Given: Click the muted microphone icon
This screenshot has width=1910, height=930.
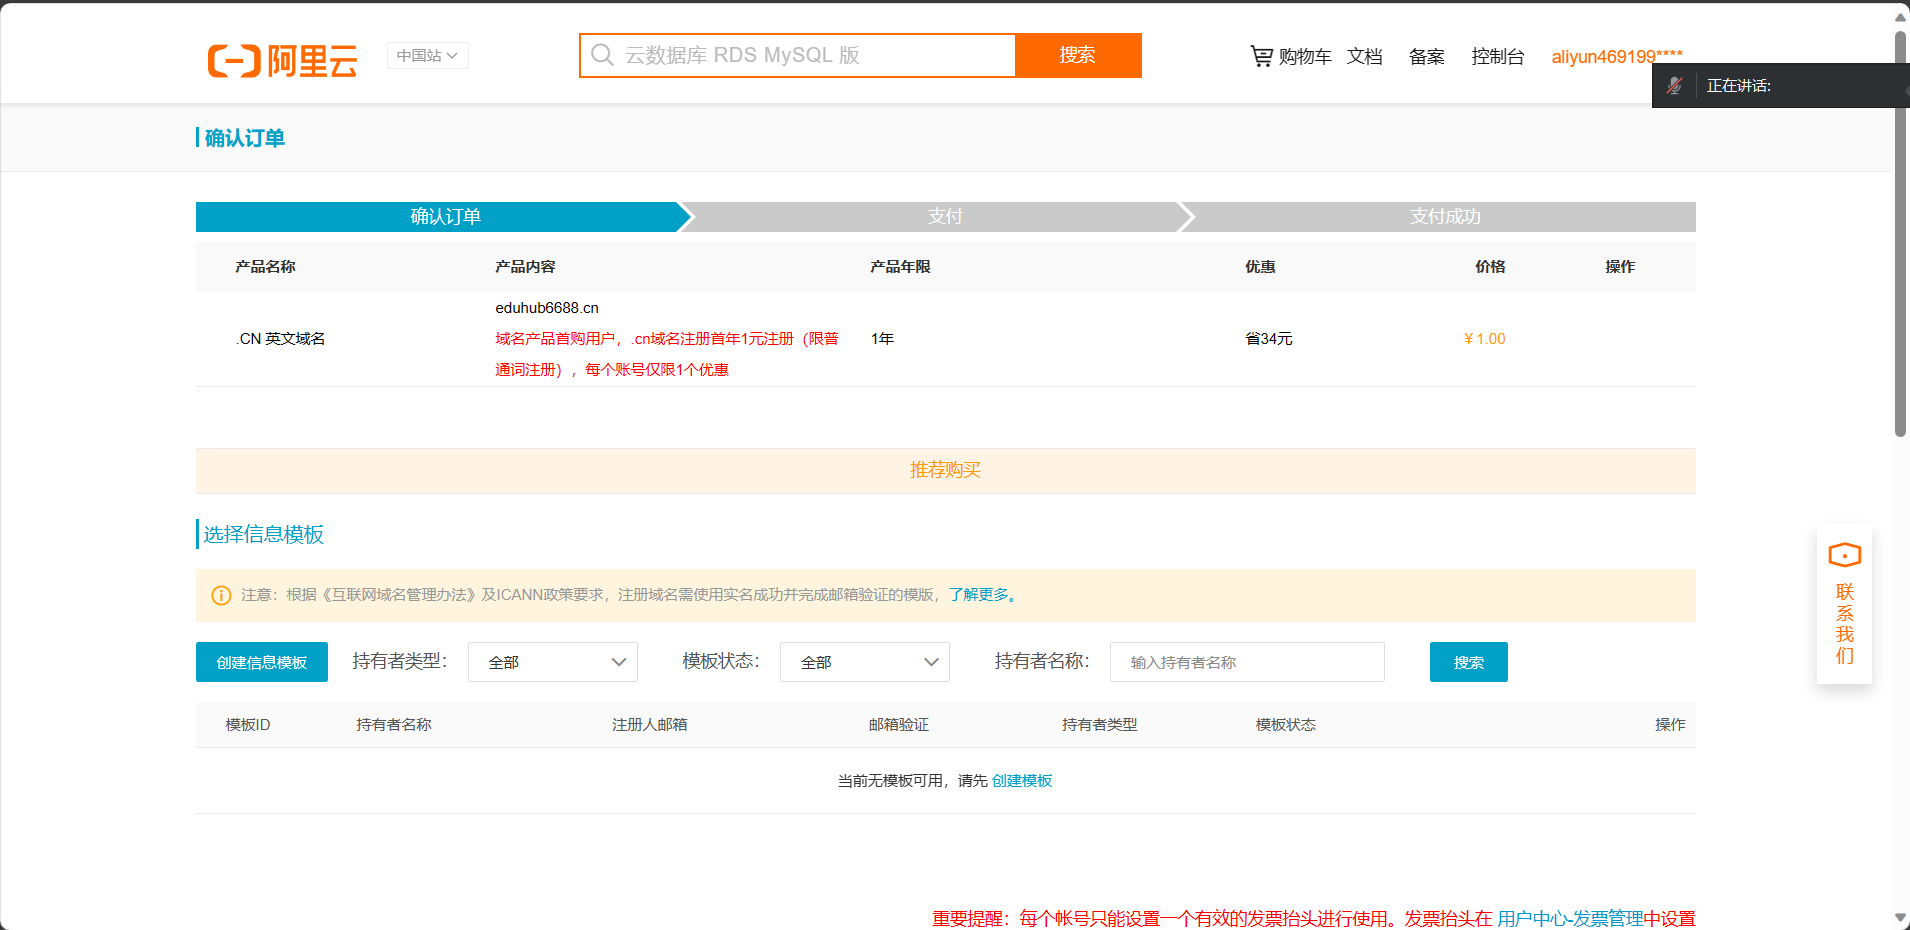Looking at the screenshot, I should (x=1675, y=86).
